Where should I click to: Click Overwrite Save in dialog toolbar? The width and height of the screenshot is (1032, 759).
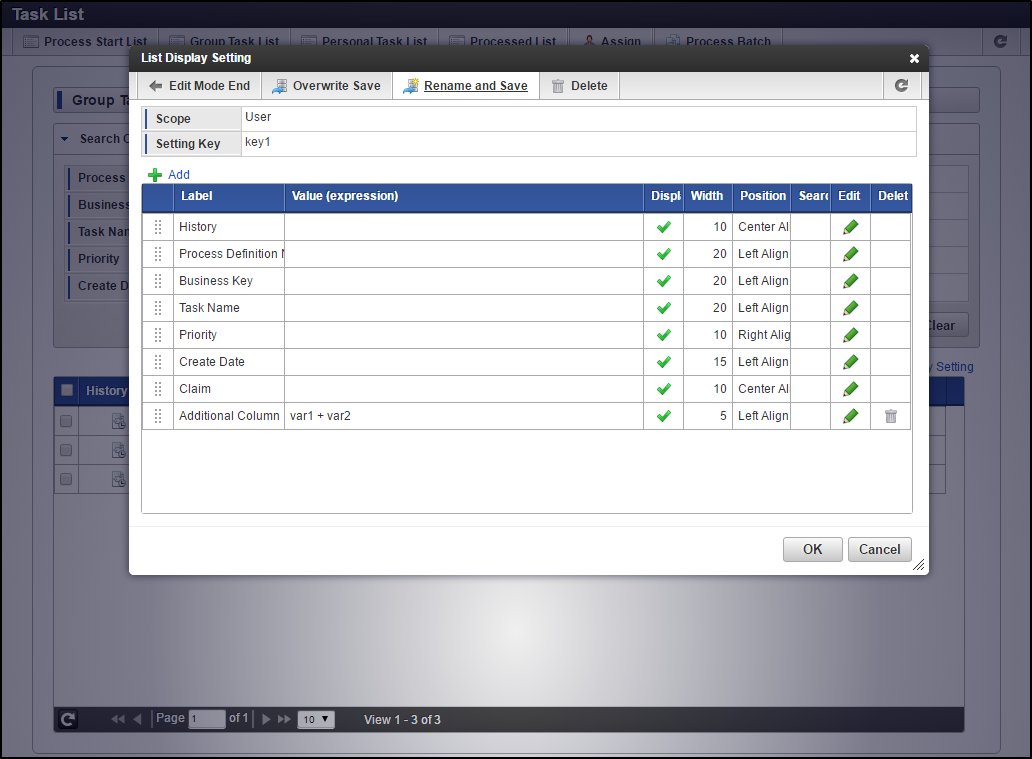tap(326, 86)
